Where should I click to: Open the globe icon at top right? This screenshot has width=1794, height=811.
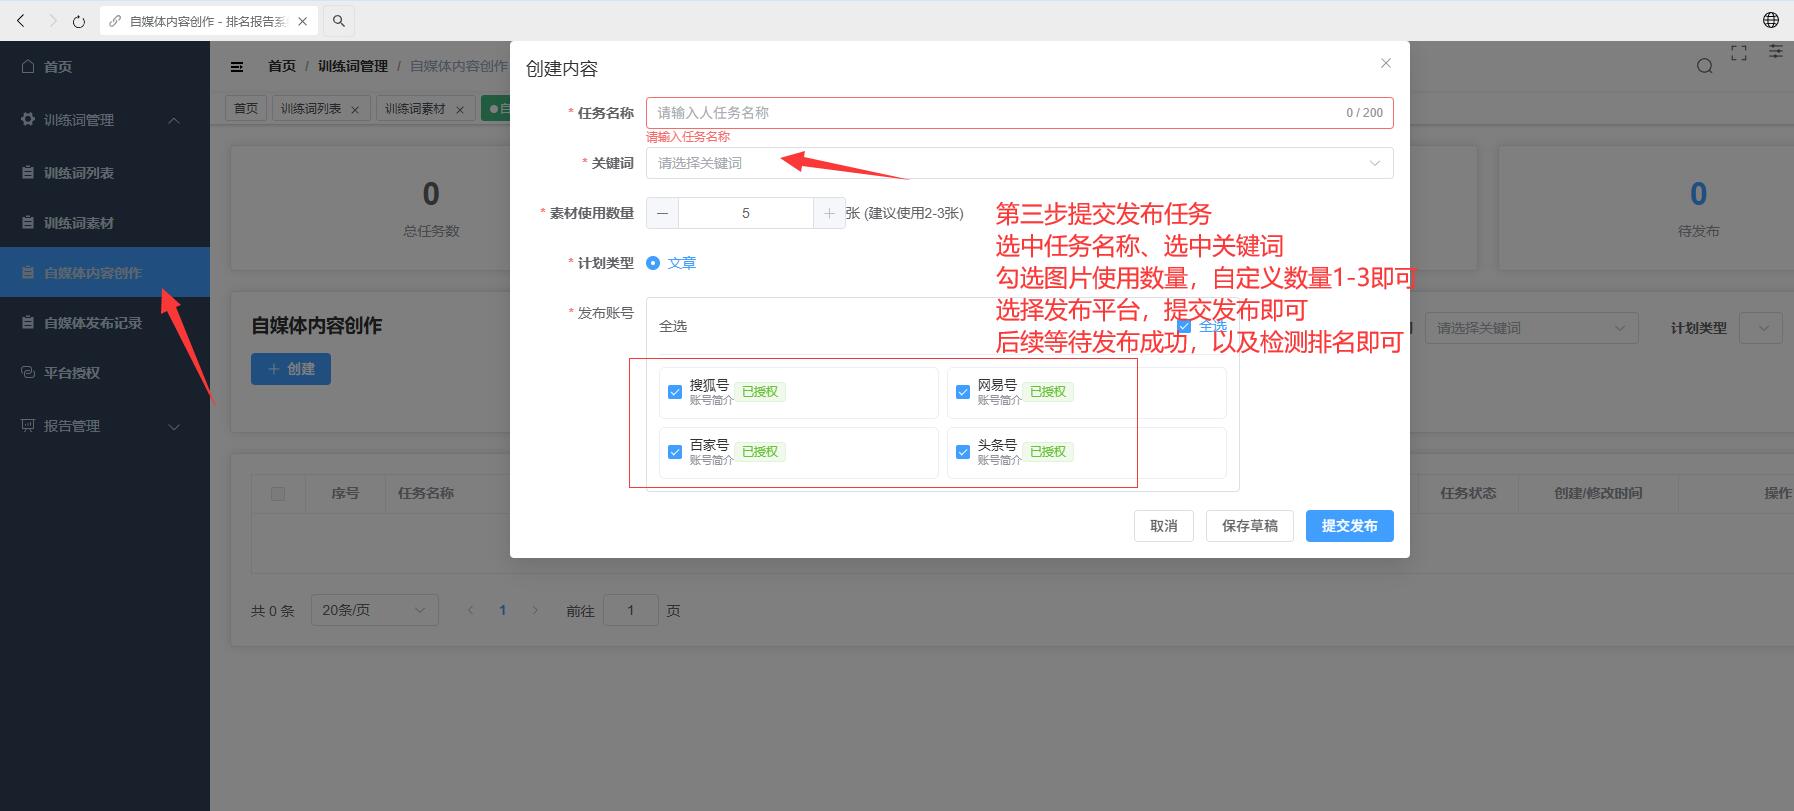click(x=1770, y=20)
